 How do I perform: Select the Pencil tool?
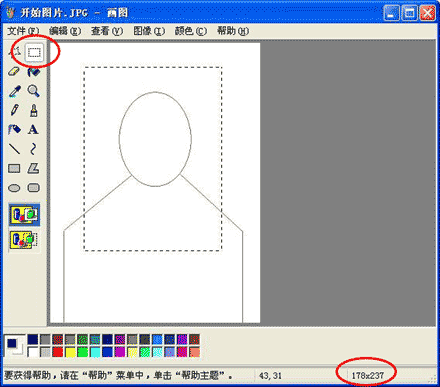pyautogui.click(x=14, y=110)
